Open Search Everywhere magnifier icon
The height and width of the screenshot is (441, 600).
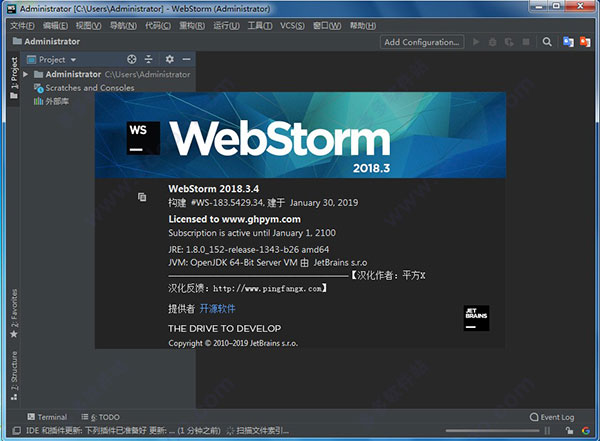tap(547, 42)
